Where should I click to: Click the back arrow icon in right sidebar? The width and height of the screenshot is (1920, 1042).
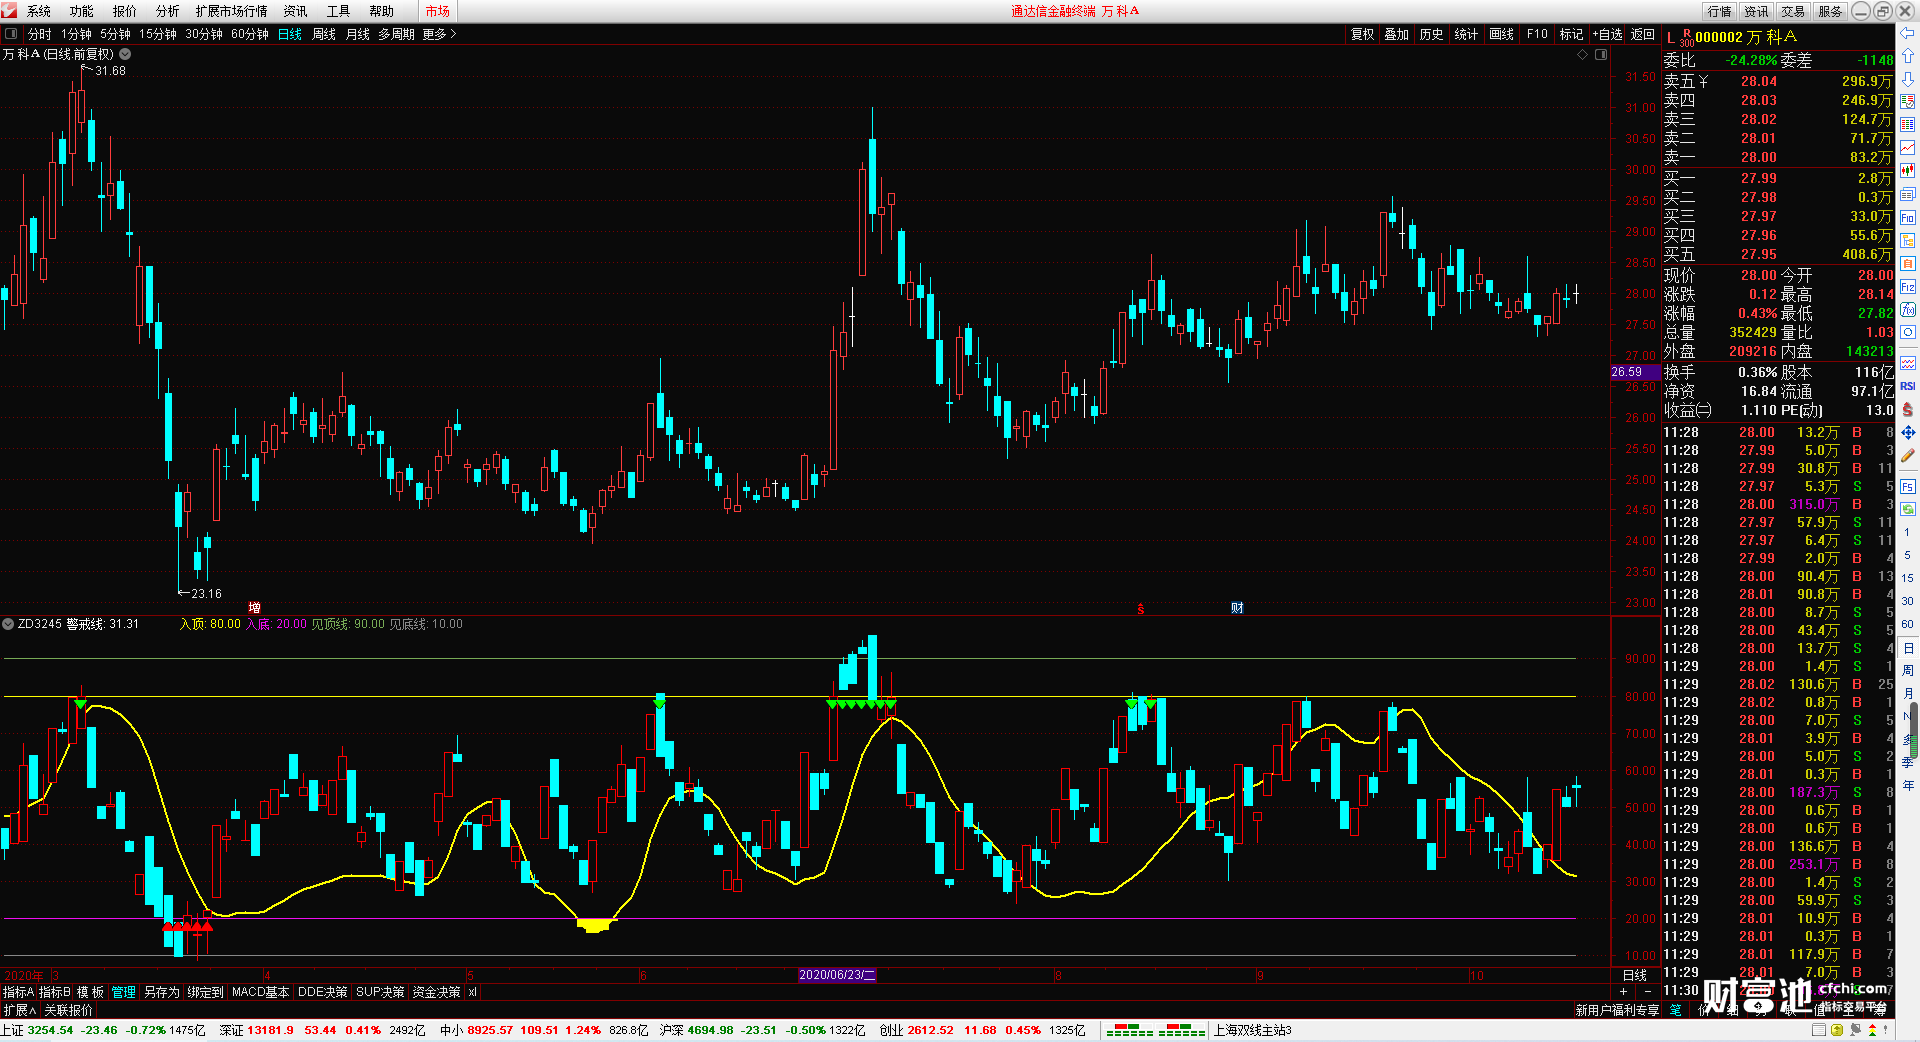tap(1908, 33)
